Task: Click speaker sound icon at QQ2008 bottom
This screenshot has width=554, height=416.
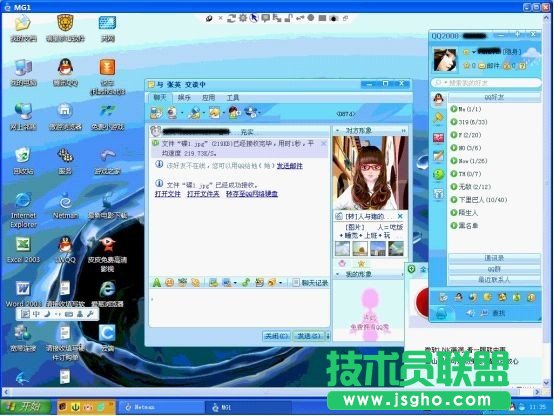Action: [470, 313]
